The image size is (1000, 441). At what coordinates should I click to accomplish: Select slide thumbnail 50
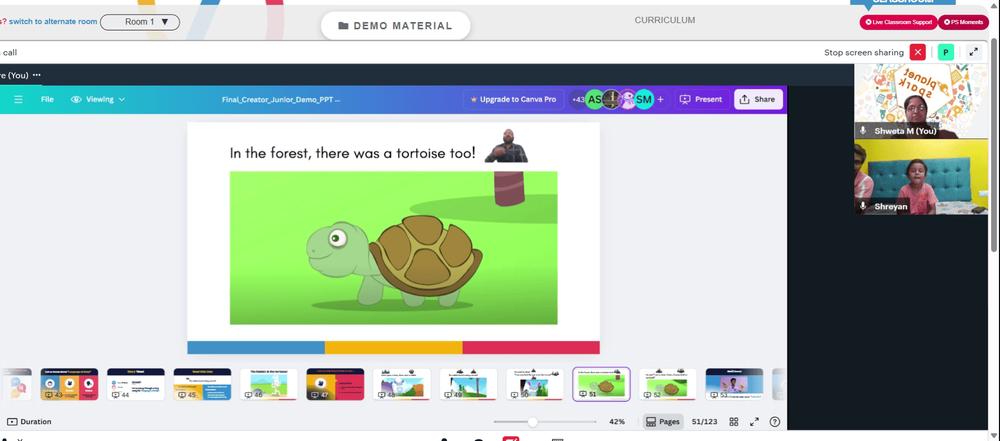point(535,384)
